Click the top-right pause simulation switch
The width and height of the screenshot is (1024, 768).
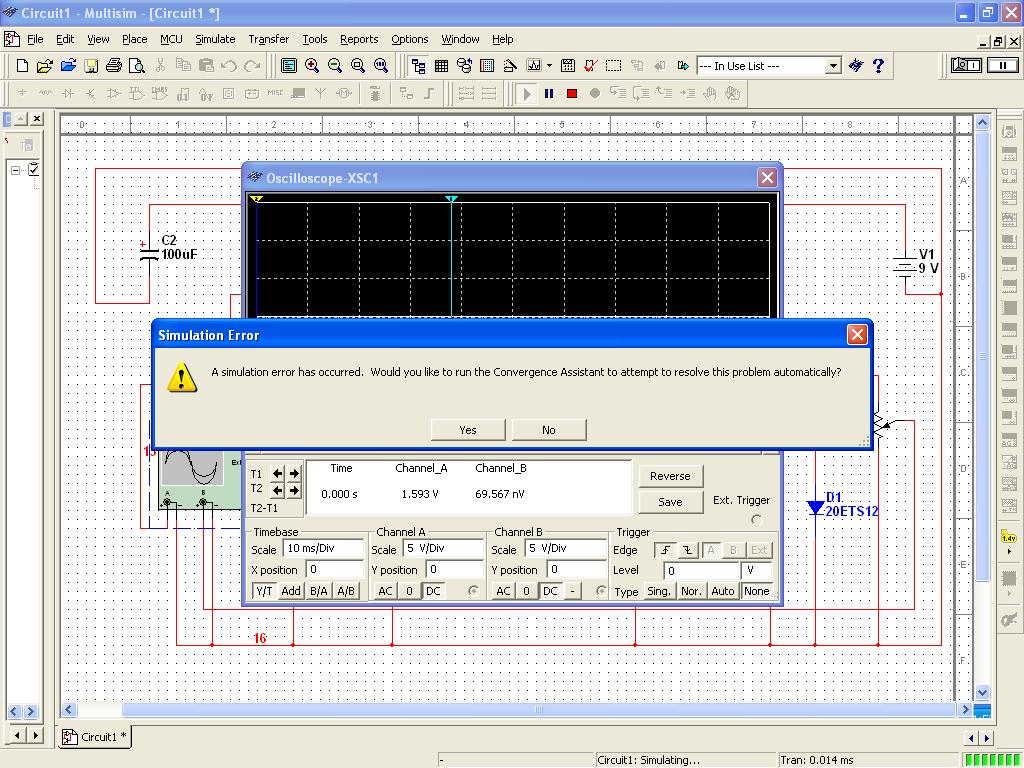click(x=1002, y=65)
